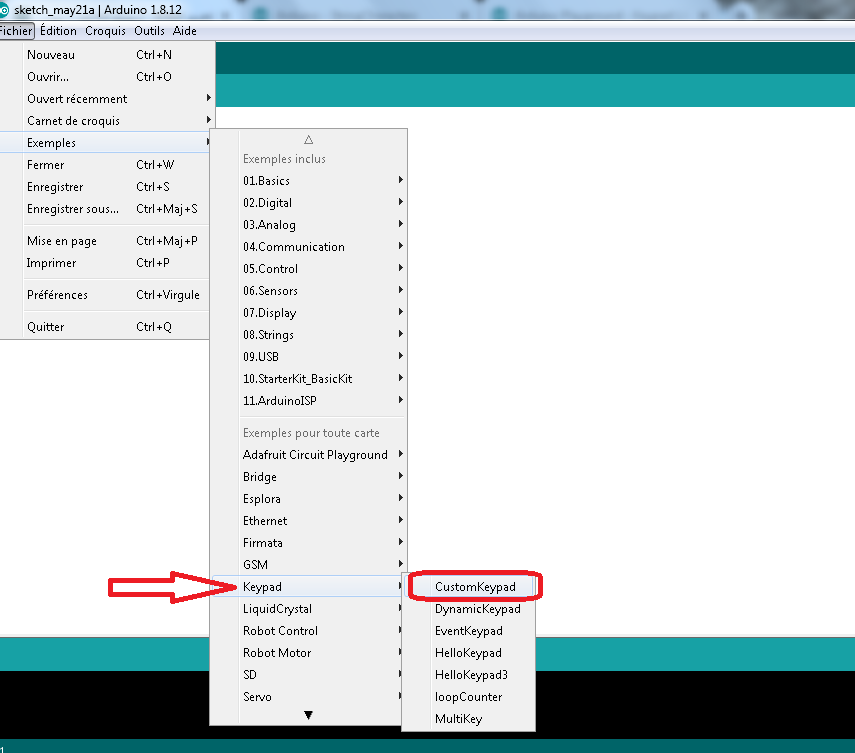Click the Aide menu
Image resolution: width=855 pixels, height=753 pixels.
click(185, 31)
